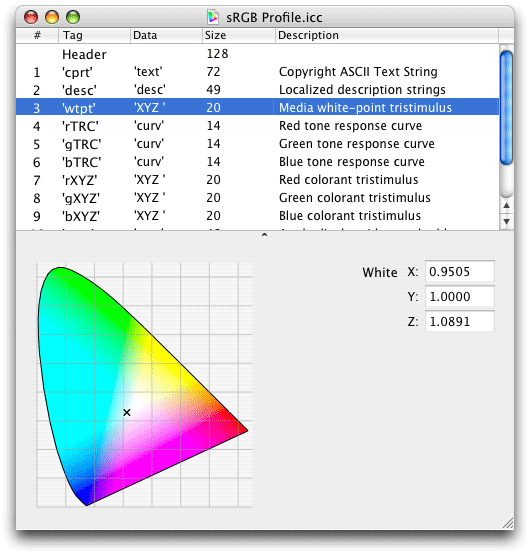Click 'Green tone response curve' description
531x557 pixels.
coord(357,144)
